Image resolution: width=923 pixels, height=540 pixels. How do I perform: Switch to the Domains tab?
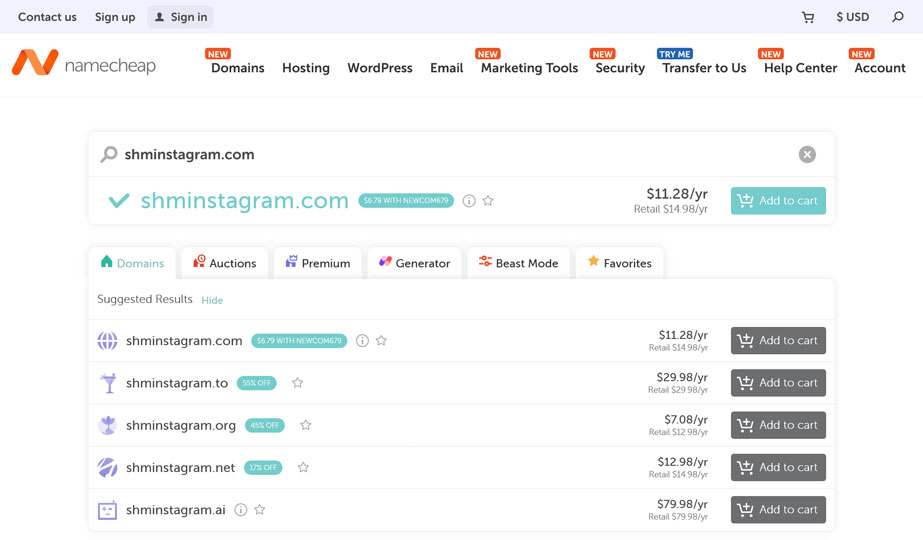click(x=132, y=263)
